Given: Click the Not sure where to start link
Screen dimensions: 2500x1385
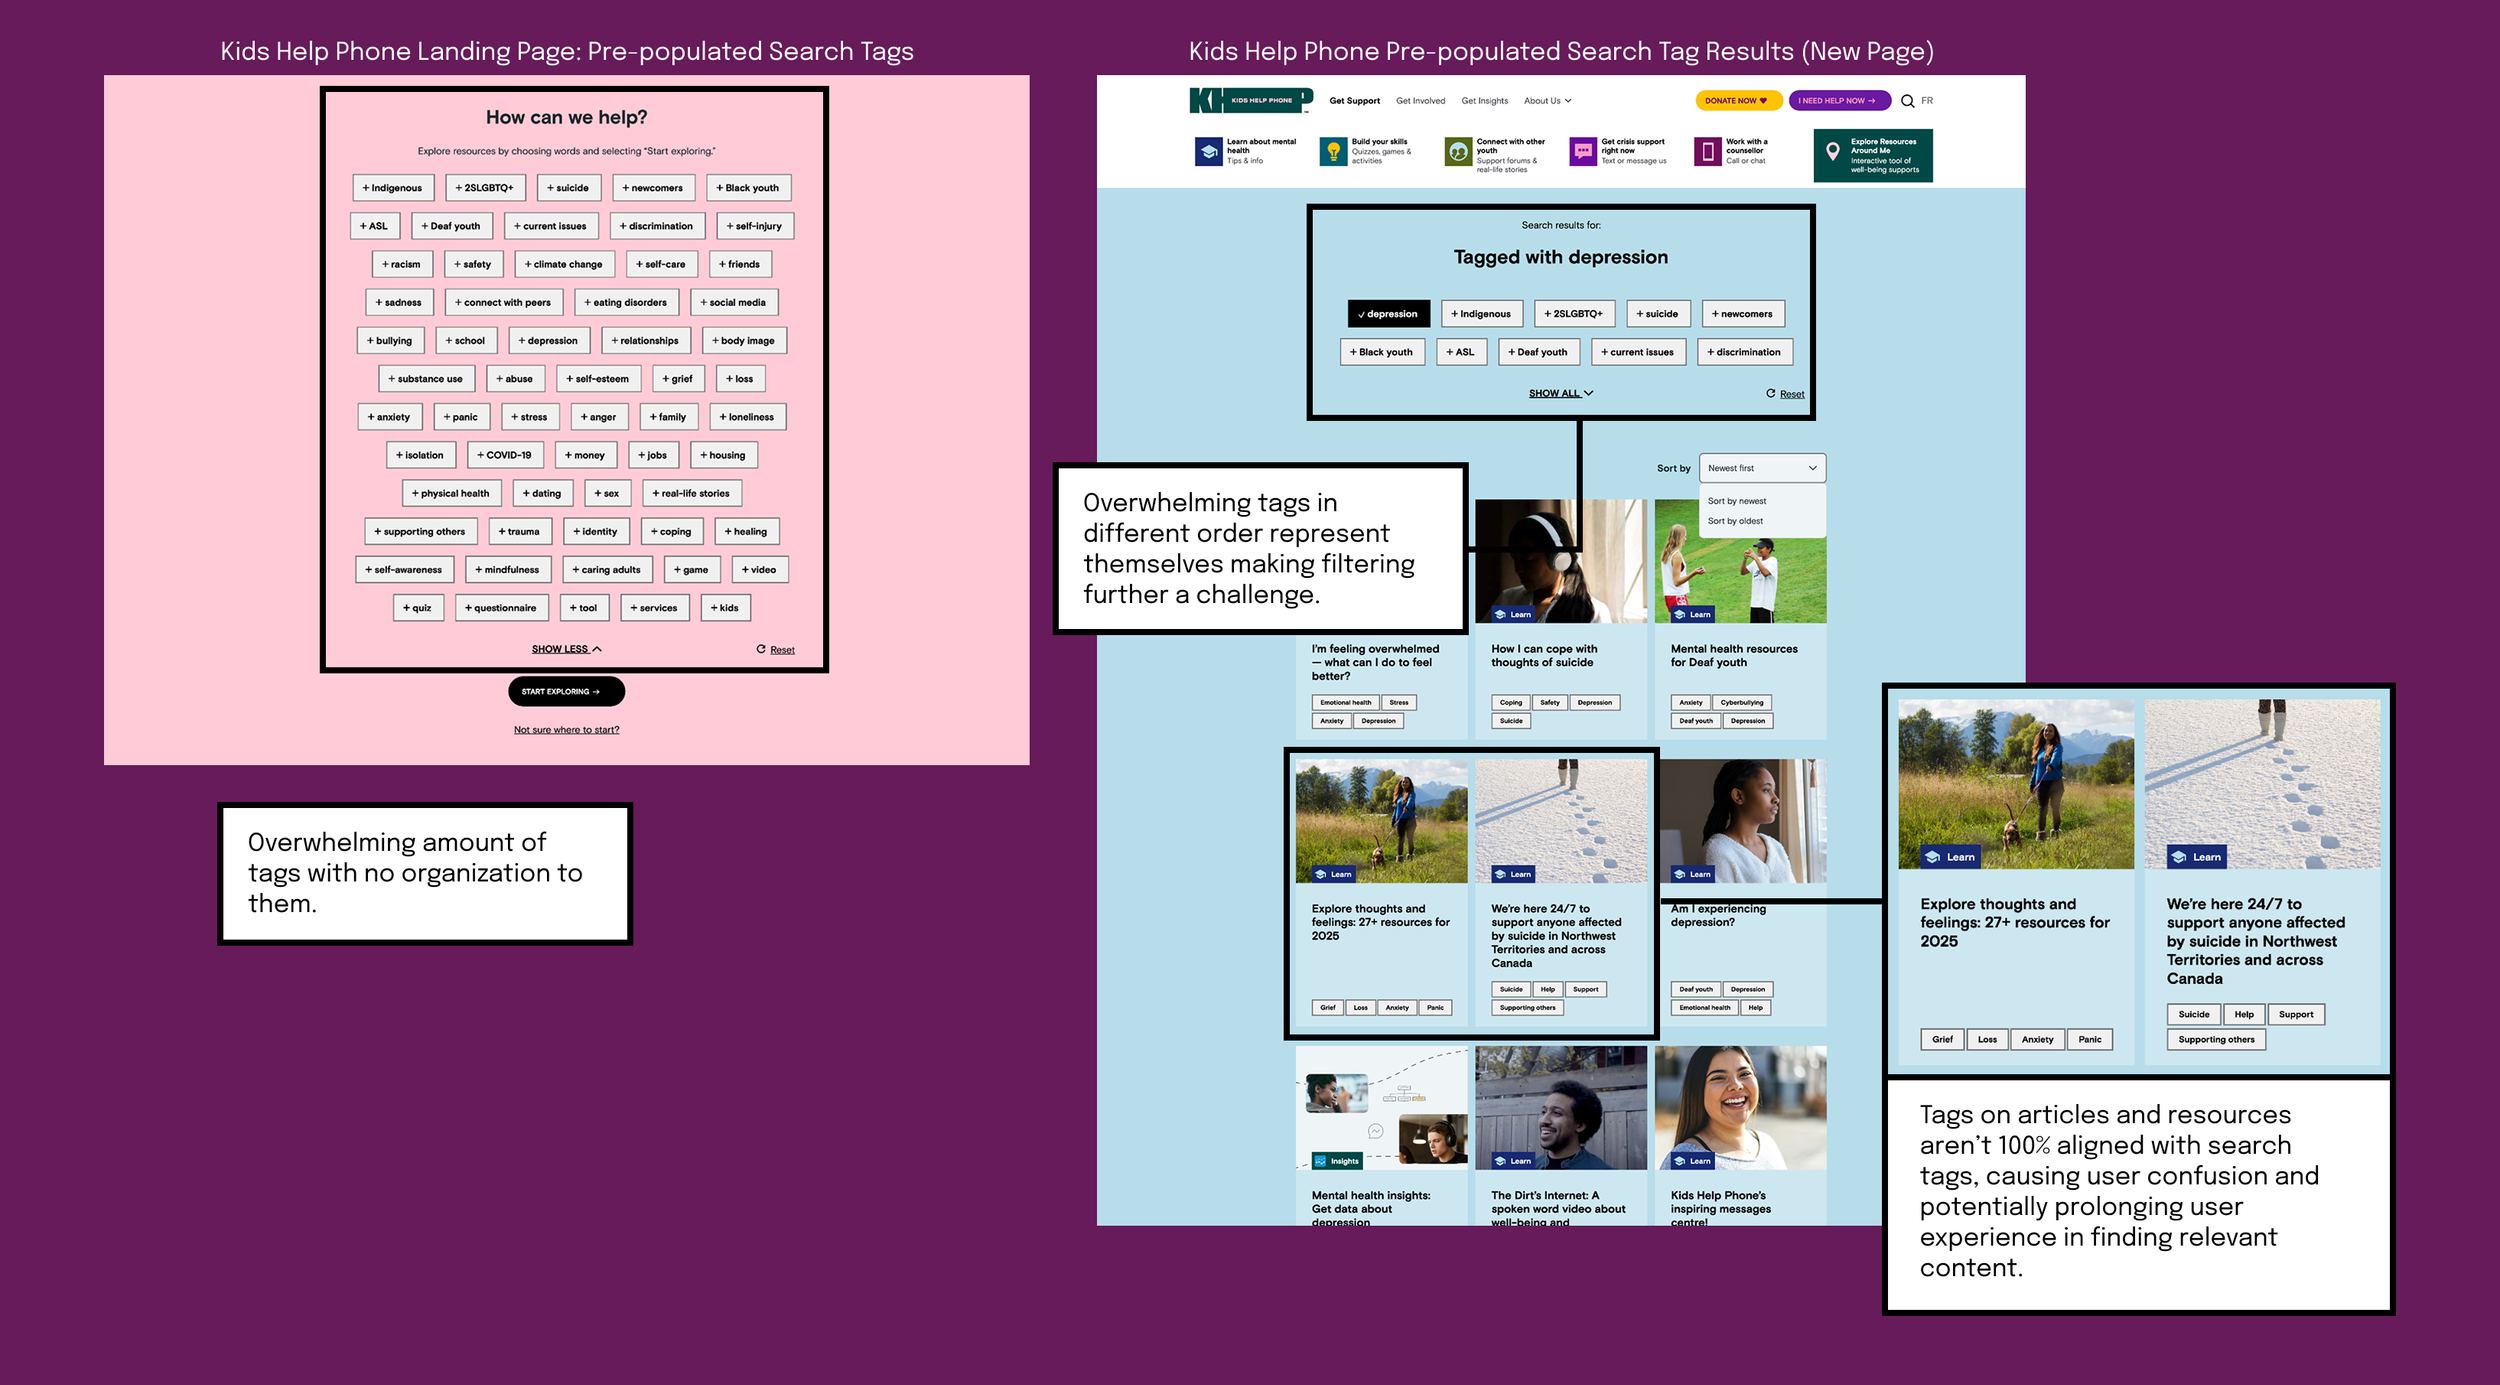Looking at the screenshot, I should 566,730.
